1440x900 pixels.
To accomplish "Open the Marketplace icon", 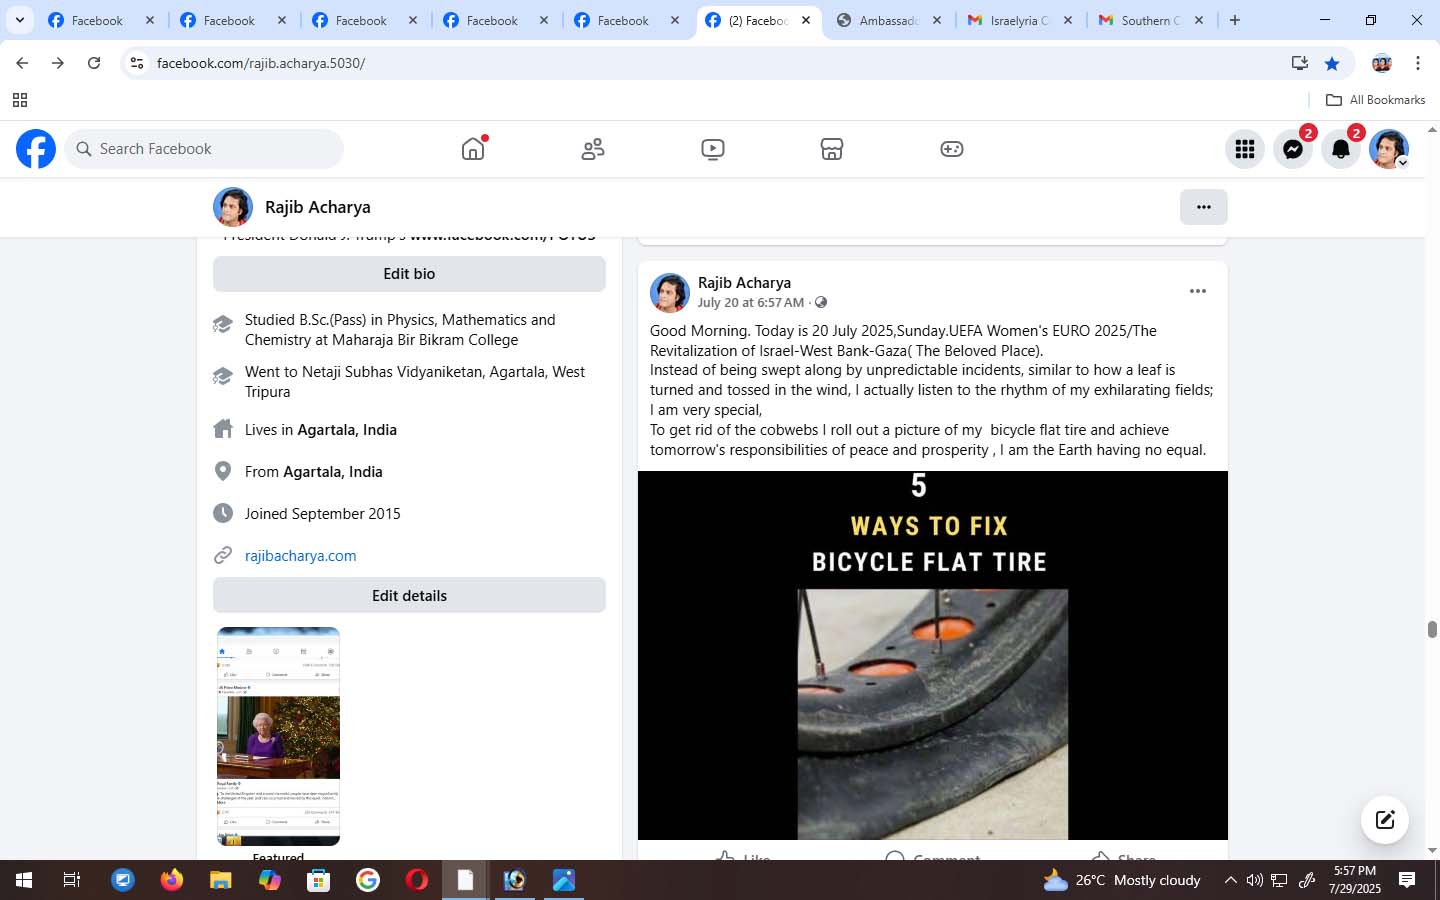I will tap(832, 149).
